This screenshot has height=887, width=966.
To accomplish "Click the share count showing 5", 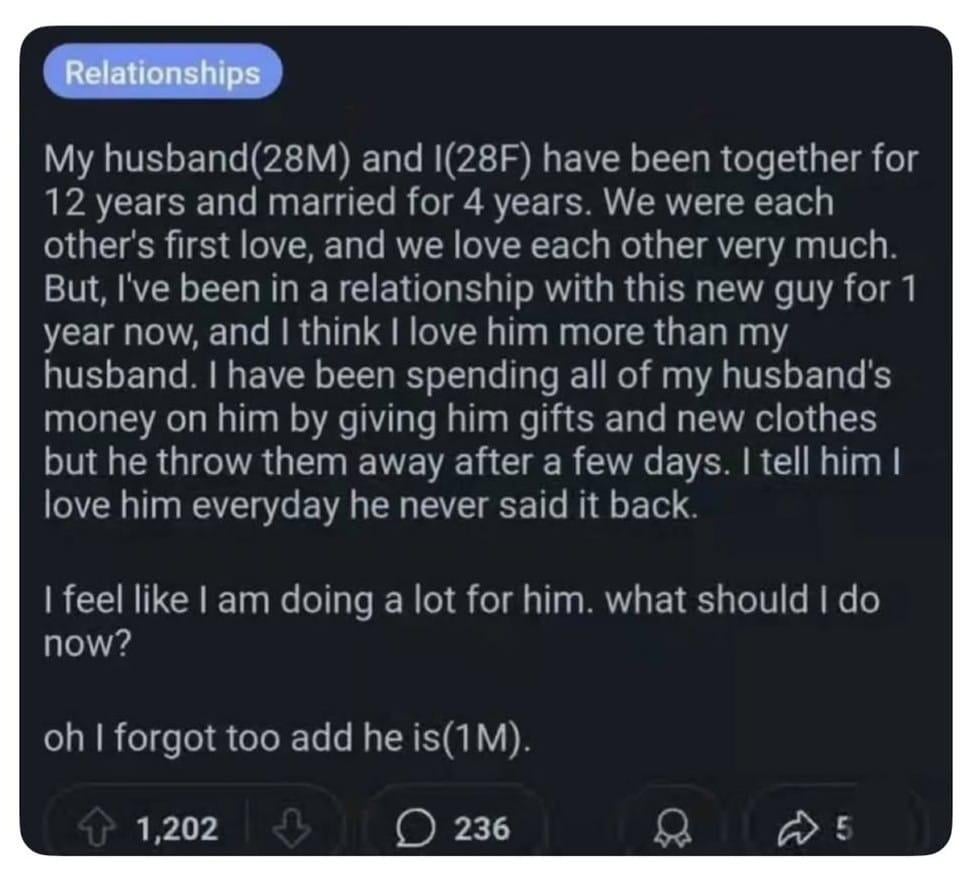I will tap(844, 829).
